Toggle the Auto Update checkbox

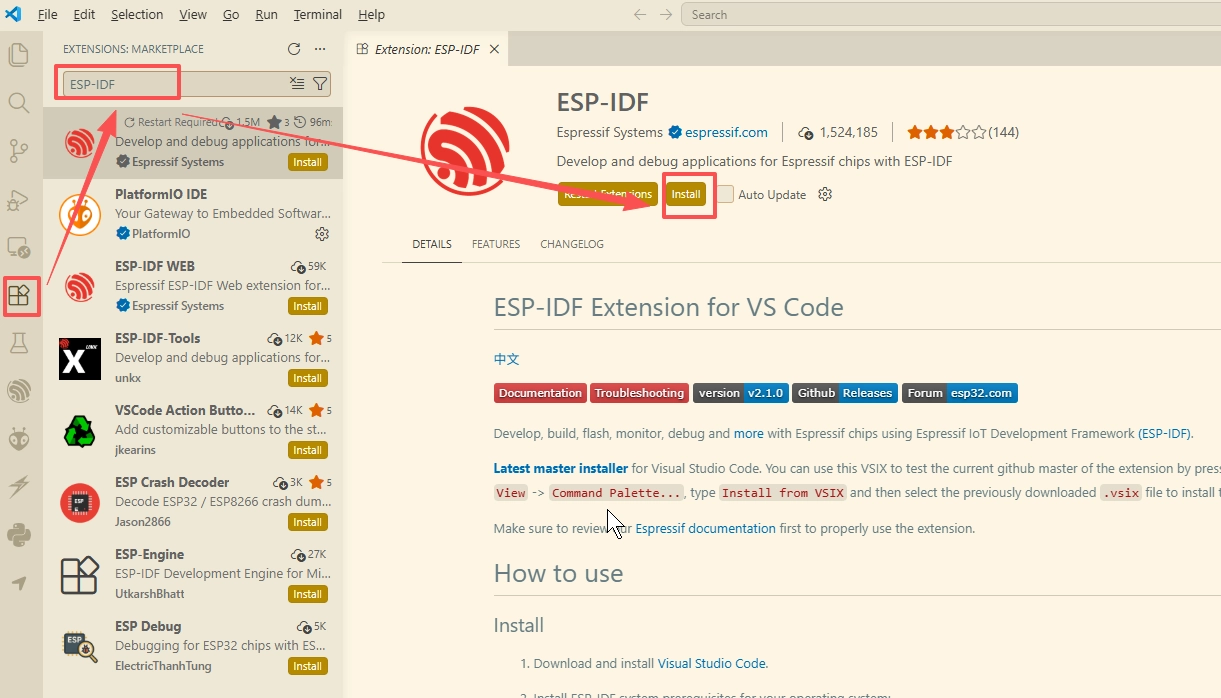pos(725,194)
